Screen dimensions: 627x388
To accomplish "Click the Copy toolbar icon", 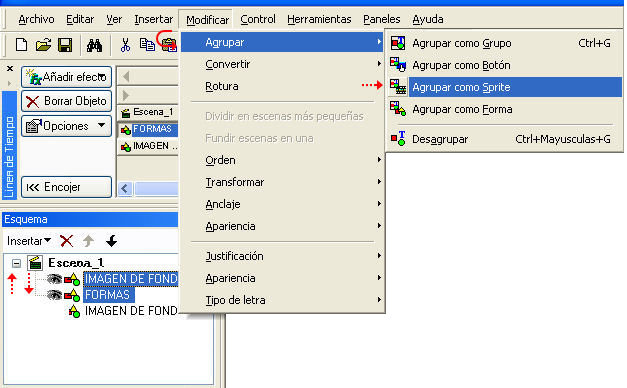I will point(147,45).
